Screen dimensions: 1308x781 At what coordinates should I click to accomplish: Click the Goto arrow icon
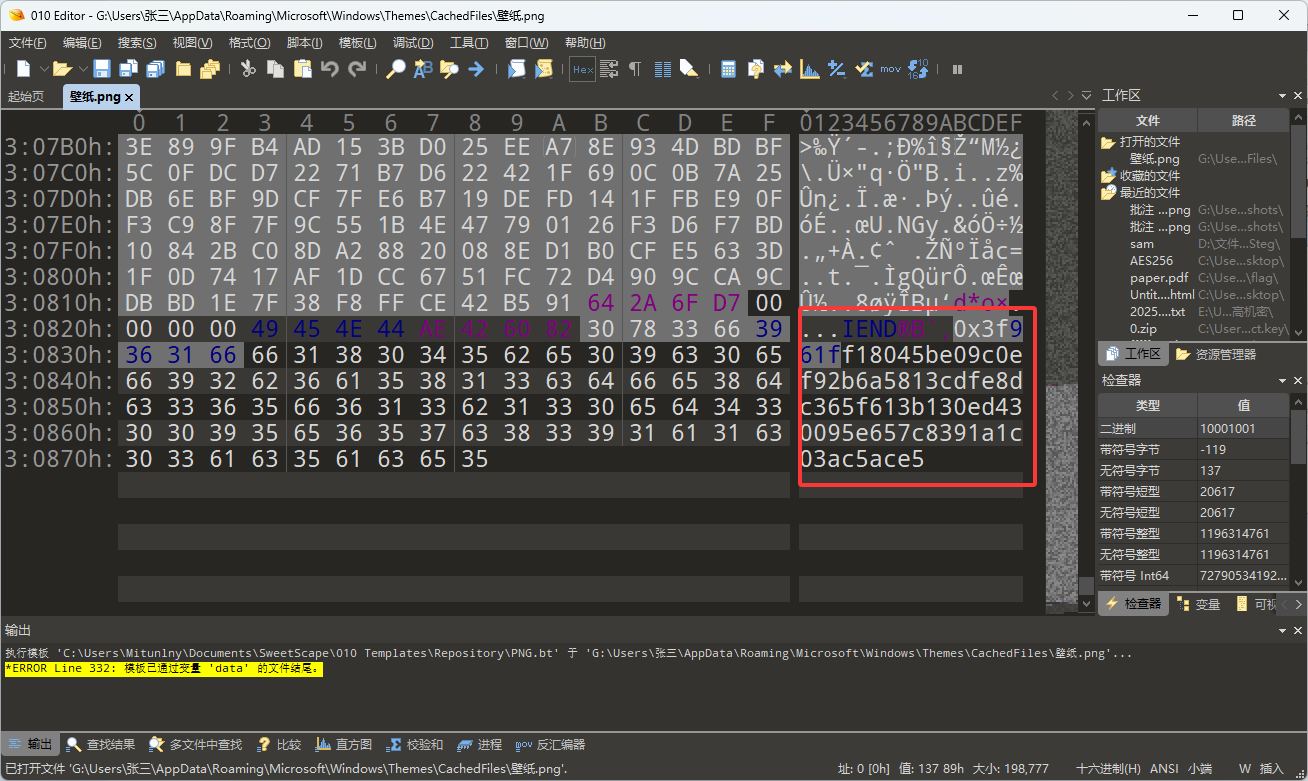point(476,69)
